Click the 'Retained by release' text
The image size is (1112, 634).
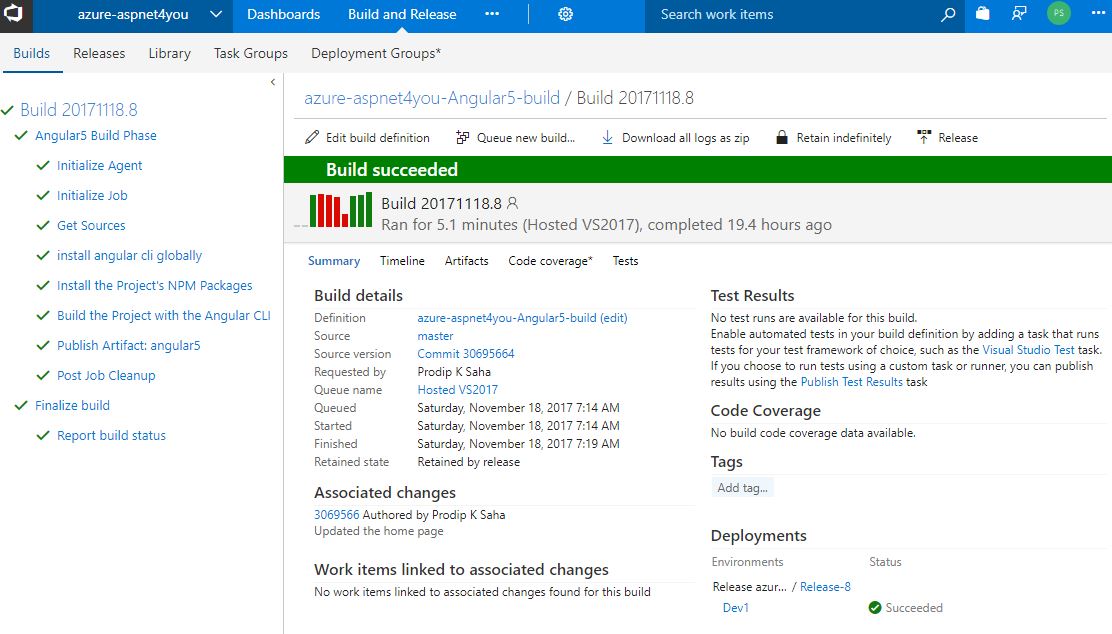pos(469,462)
